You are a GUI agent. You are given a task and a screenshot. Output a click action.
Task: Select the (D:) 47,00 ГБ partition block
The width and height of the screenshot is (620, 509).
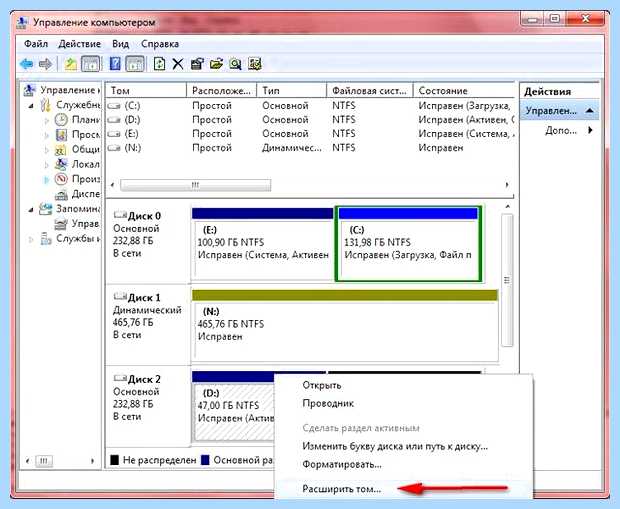pos(233,407)
